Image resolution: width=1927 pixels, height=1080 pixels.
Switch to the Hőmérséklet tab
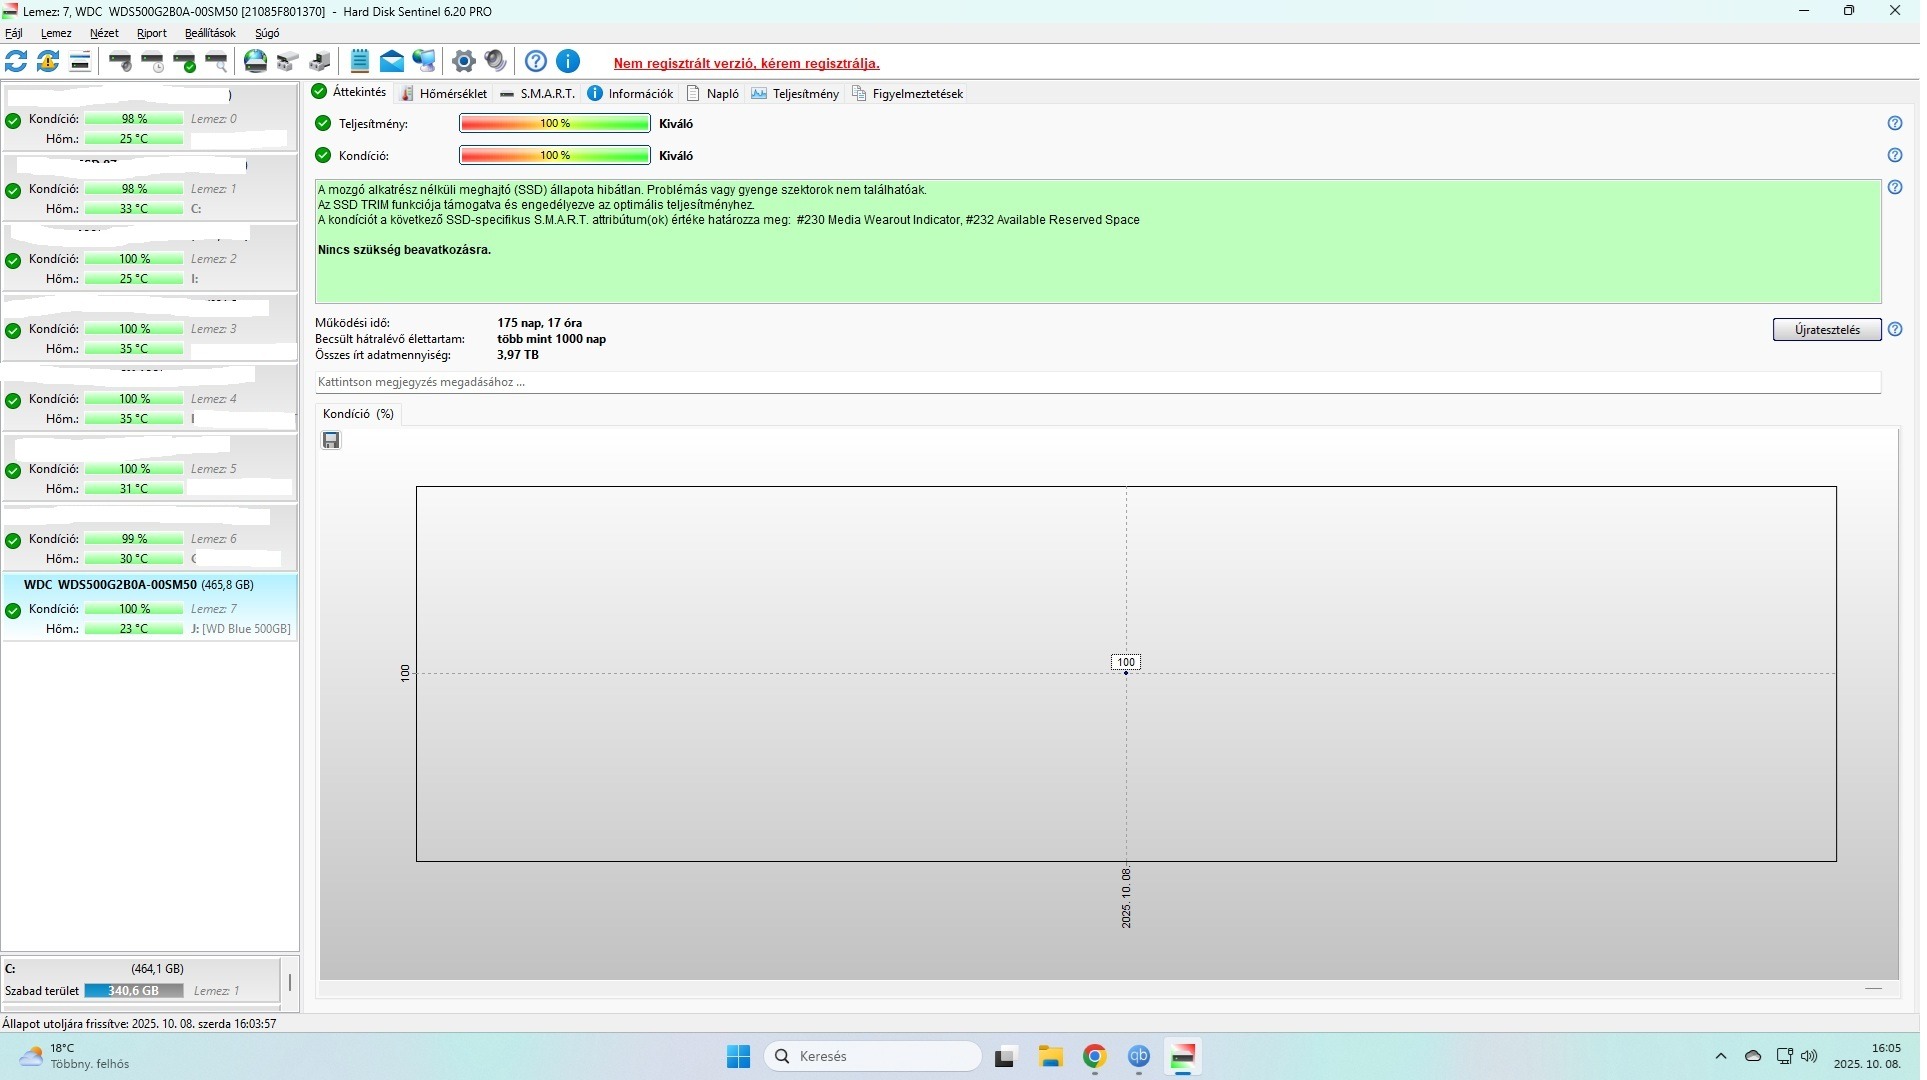coord(444,94)
